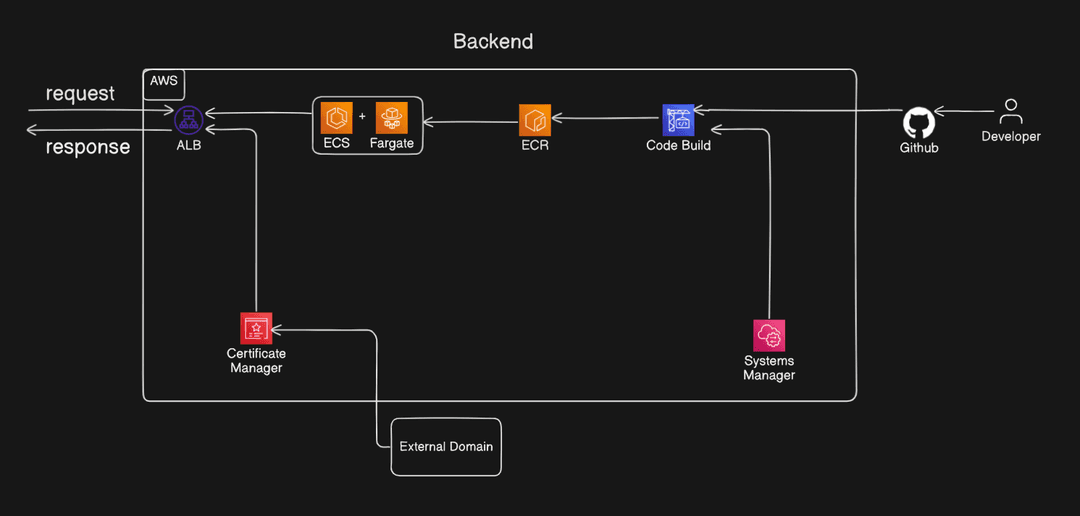Click the 'Fargate' text label
This screenshot has height=516, width=1080.
point(392,144)
